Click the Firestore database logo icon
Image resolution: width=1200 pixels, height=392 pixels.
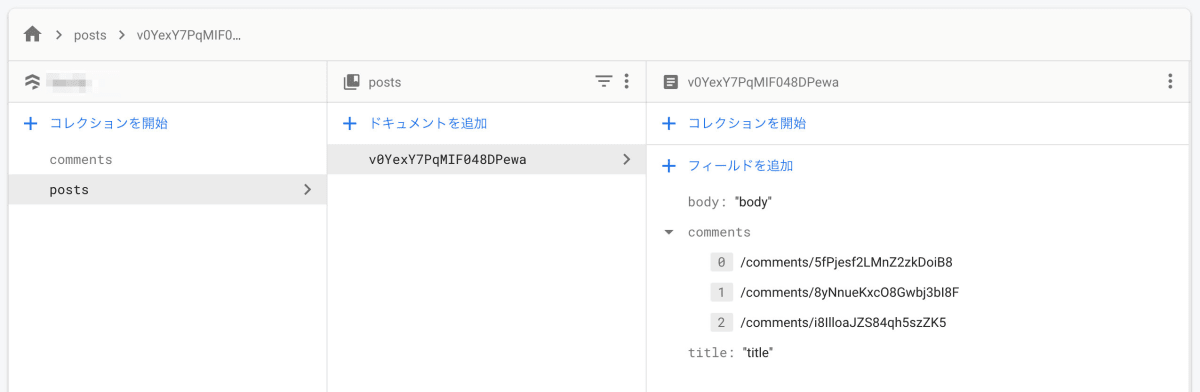point(32,82)
